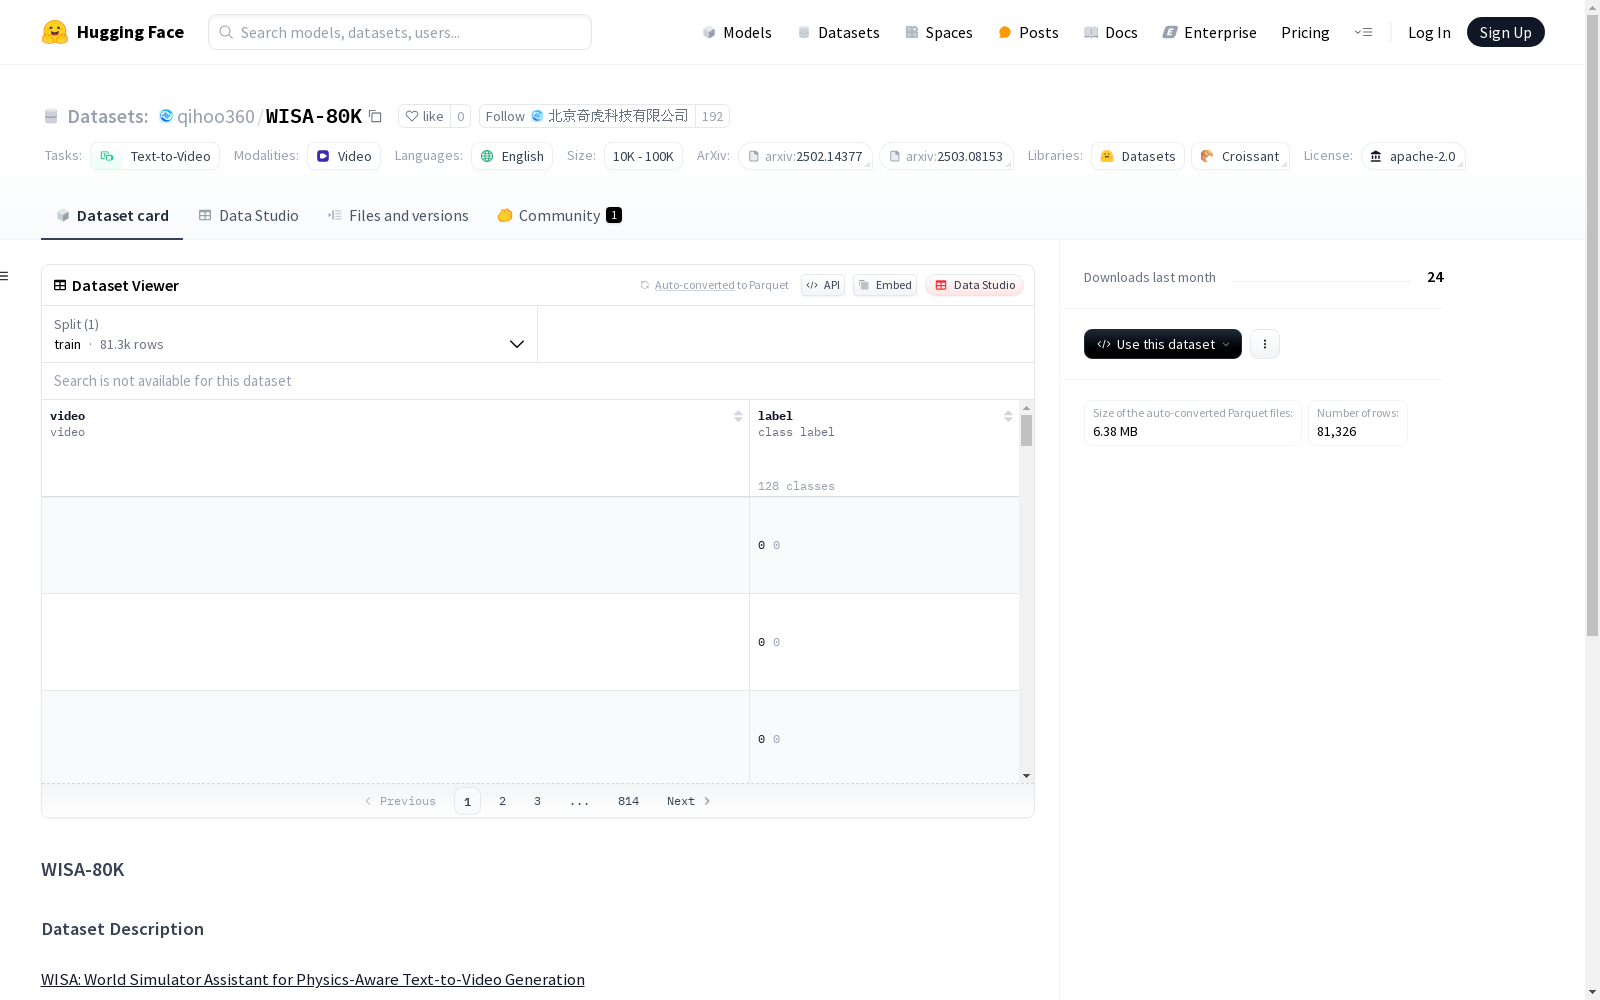Open Enterprise in top navigation
The width and height of the screenshot is (1600, 1000).
point(1209,32)
